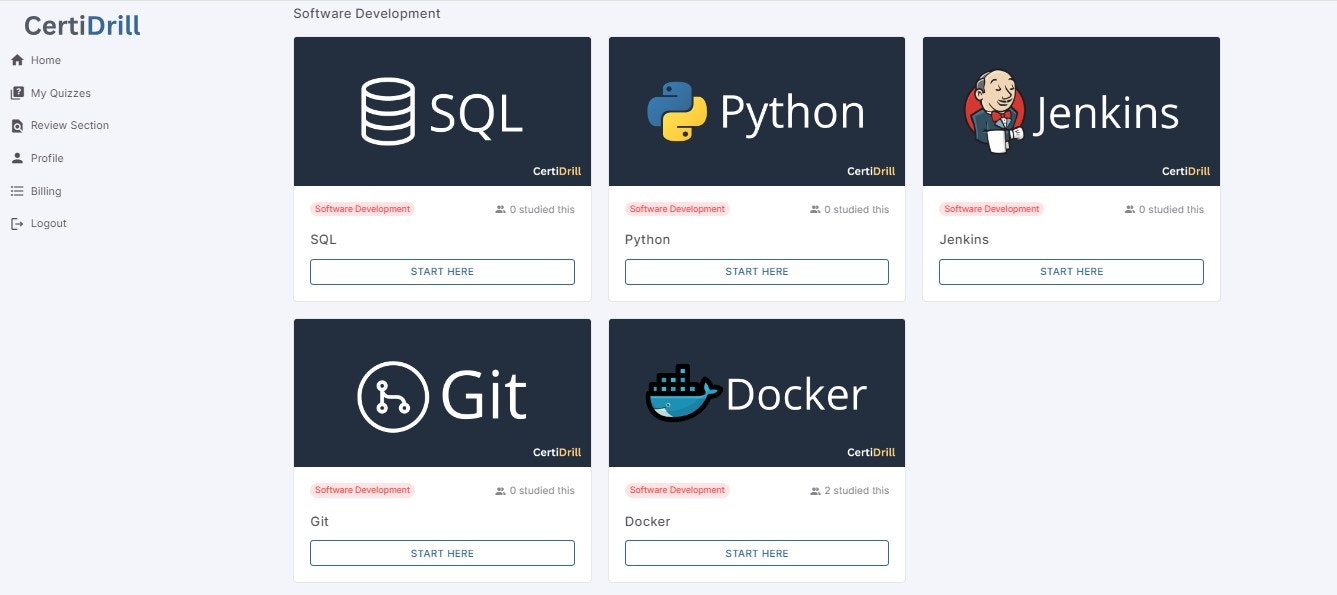The width and height of the screenshot is (1337, 595).
Task: Click the Docker whale logo
Action: (684, 392)
